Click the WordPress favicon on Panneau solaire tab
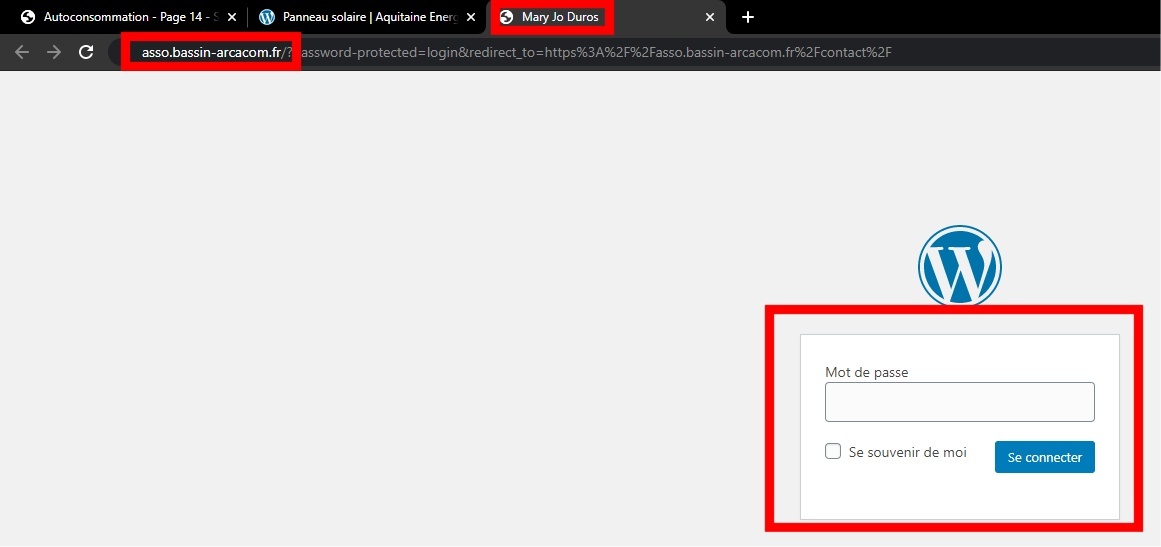 point(267,17)
